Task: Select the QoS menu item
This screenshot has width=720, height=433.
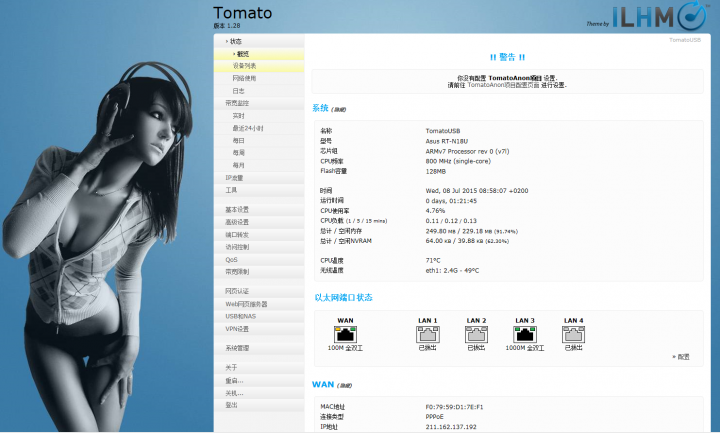Action: 232,259
